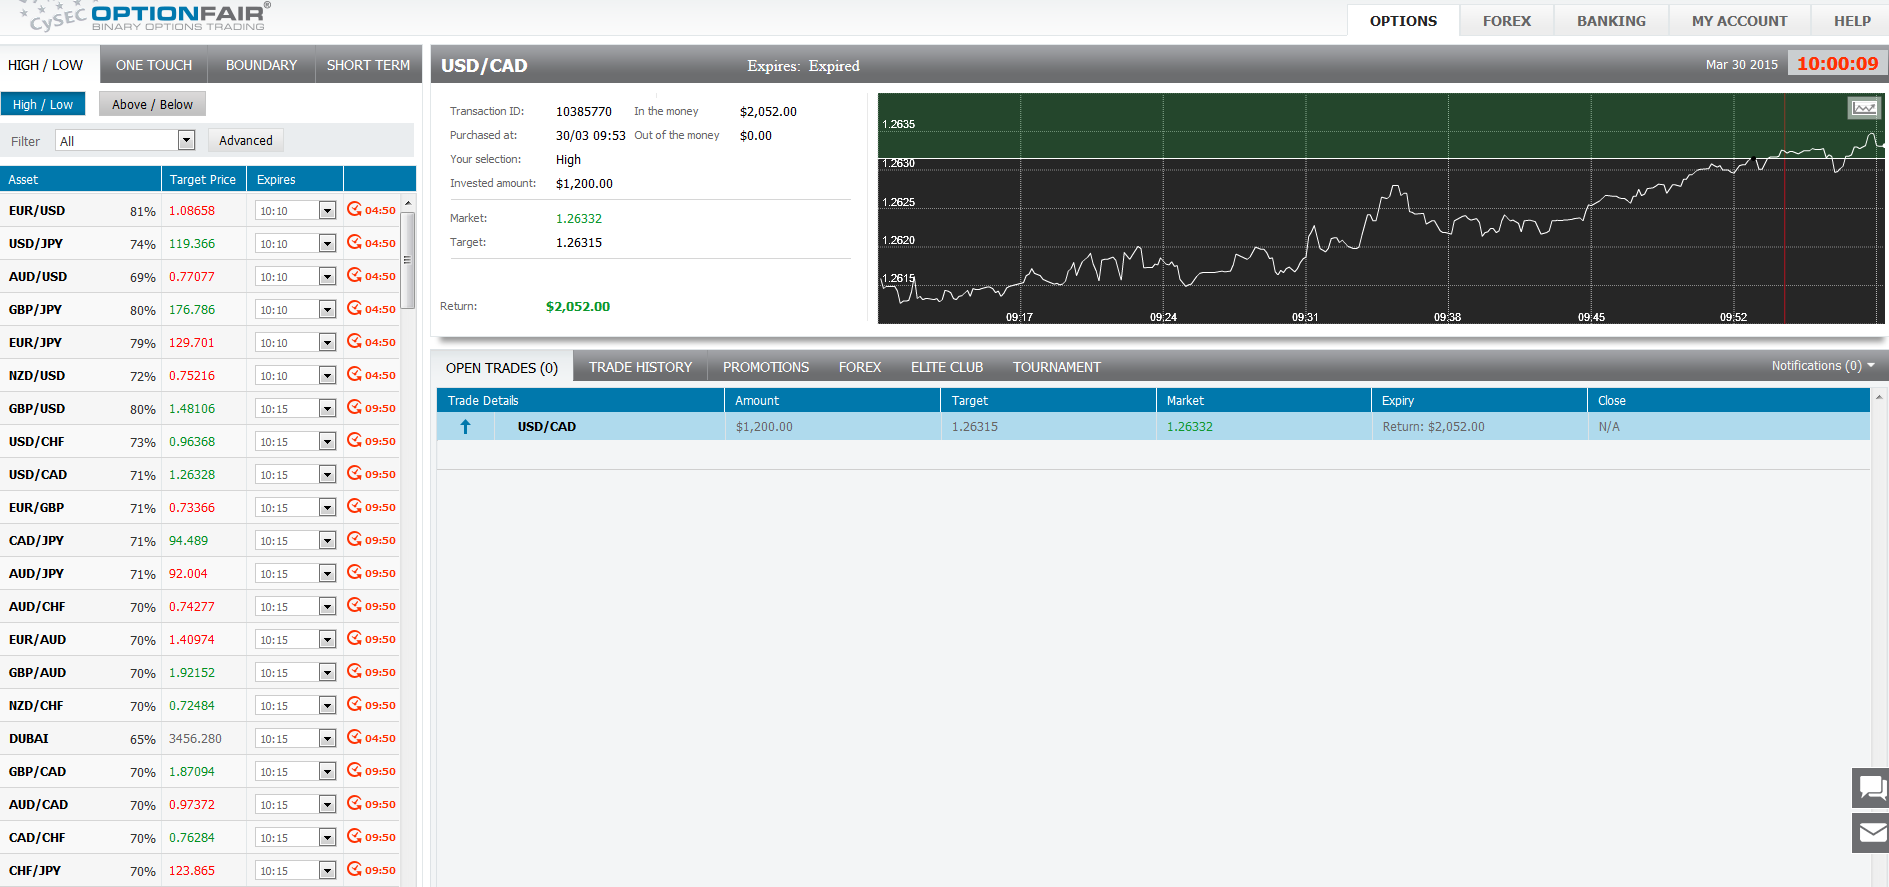Screen dimensions: 1889x887
Task: Open MY ACCOUNT menu
Action: (1739, 21)
